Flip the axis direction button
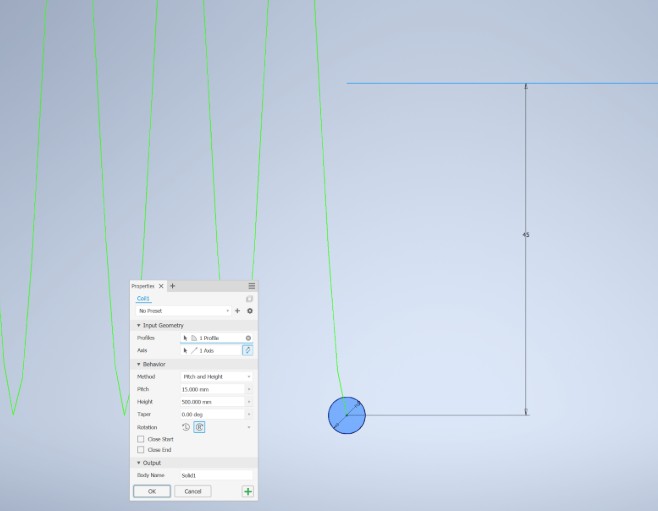The image size is (658, 511). tap(248, 350)
